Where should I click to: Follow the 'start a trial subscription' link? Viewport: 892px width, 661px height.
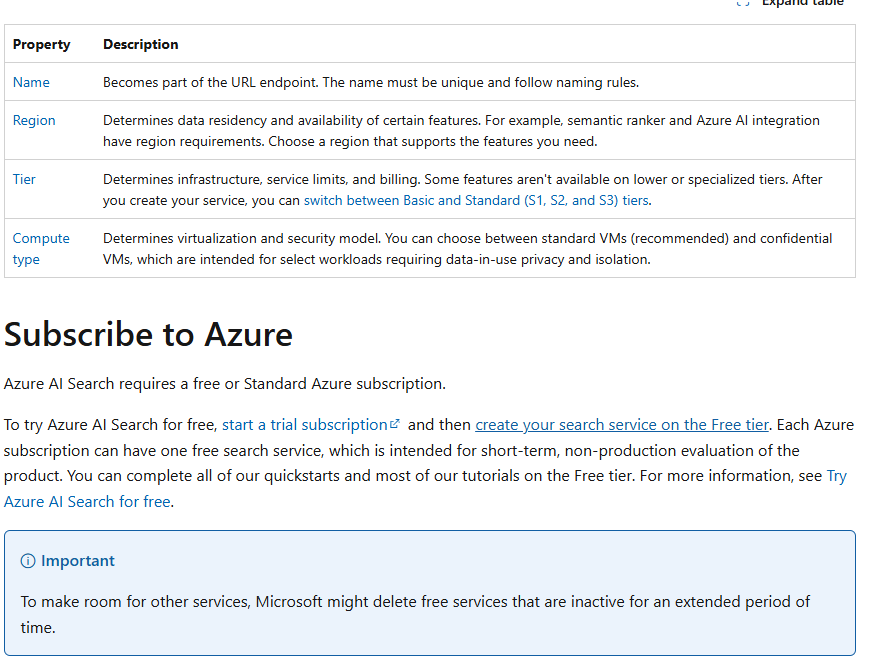pyautogui.click(x=304, y=425)
